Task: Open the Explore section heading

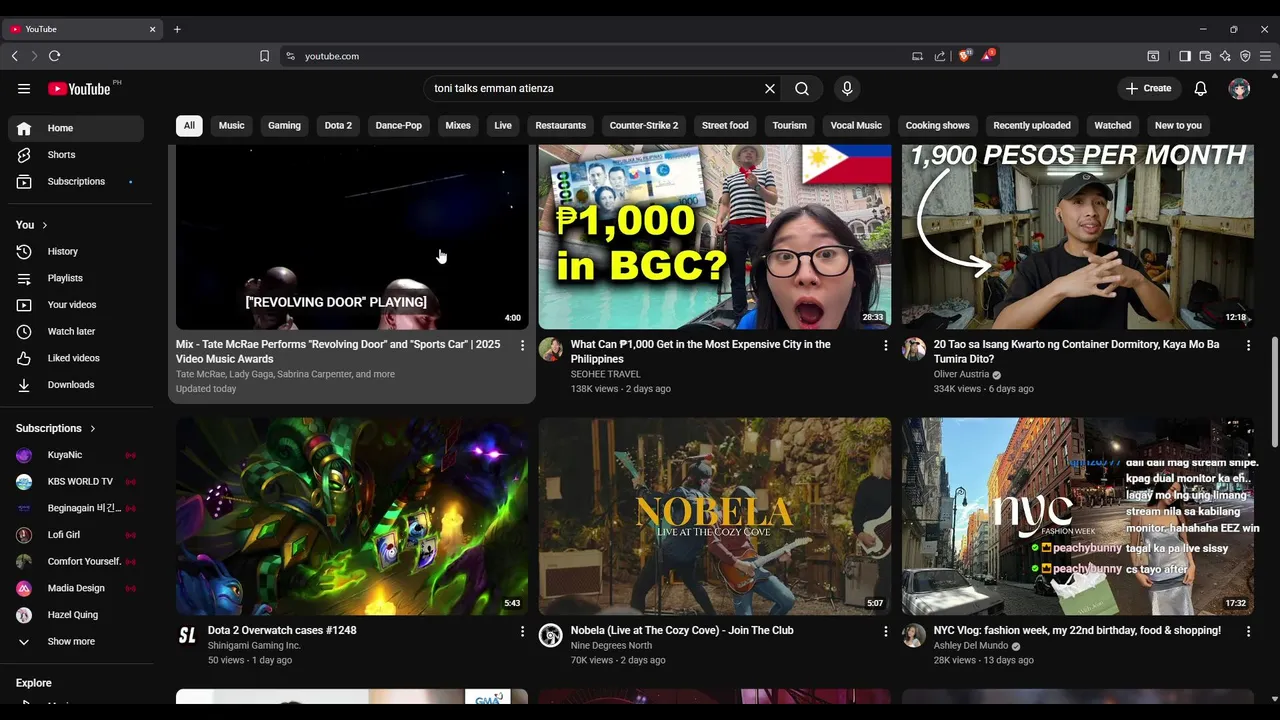Action: point(34,683)
